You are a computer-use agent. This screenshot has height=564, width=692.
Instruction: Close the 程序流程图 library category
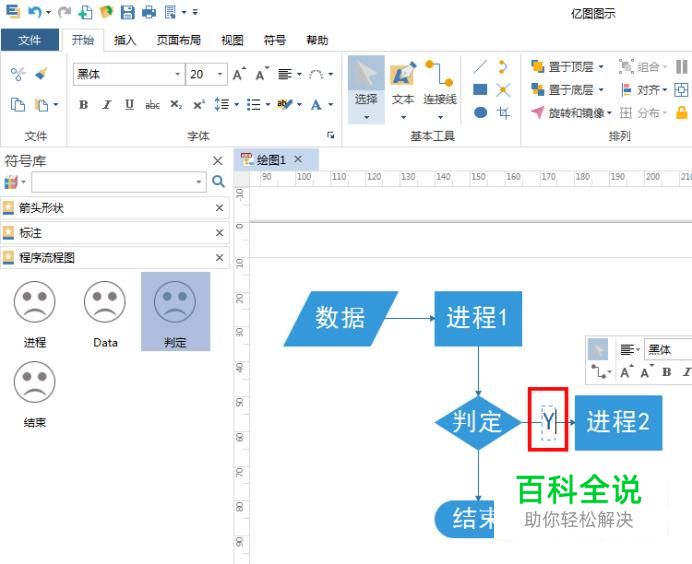point(219,257)
